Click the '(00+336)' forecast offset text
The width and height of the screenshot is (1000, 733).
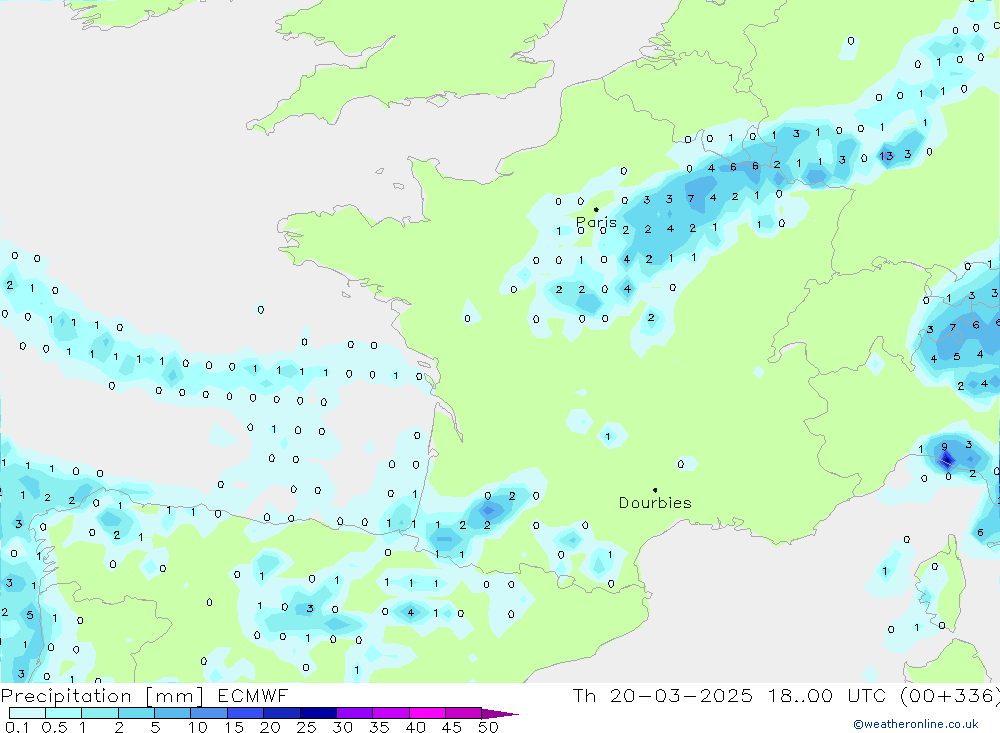point(950,695)
